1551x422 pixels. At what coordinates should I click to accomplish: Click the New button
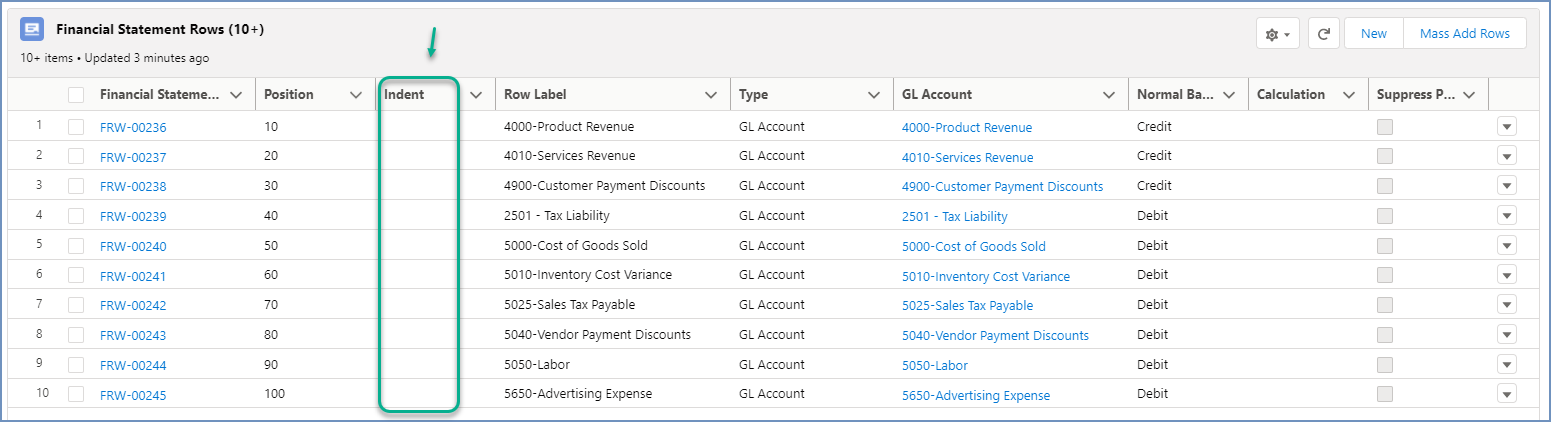1373,34
